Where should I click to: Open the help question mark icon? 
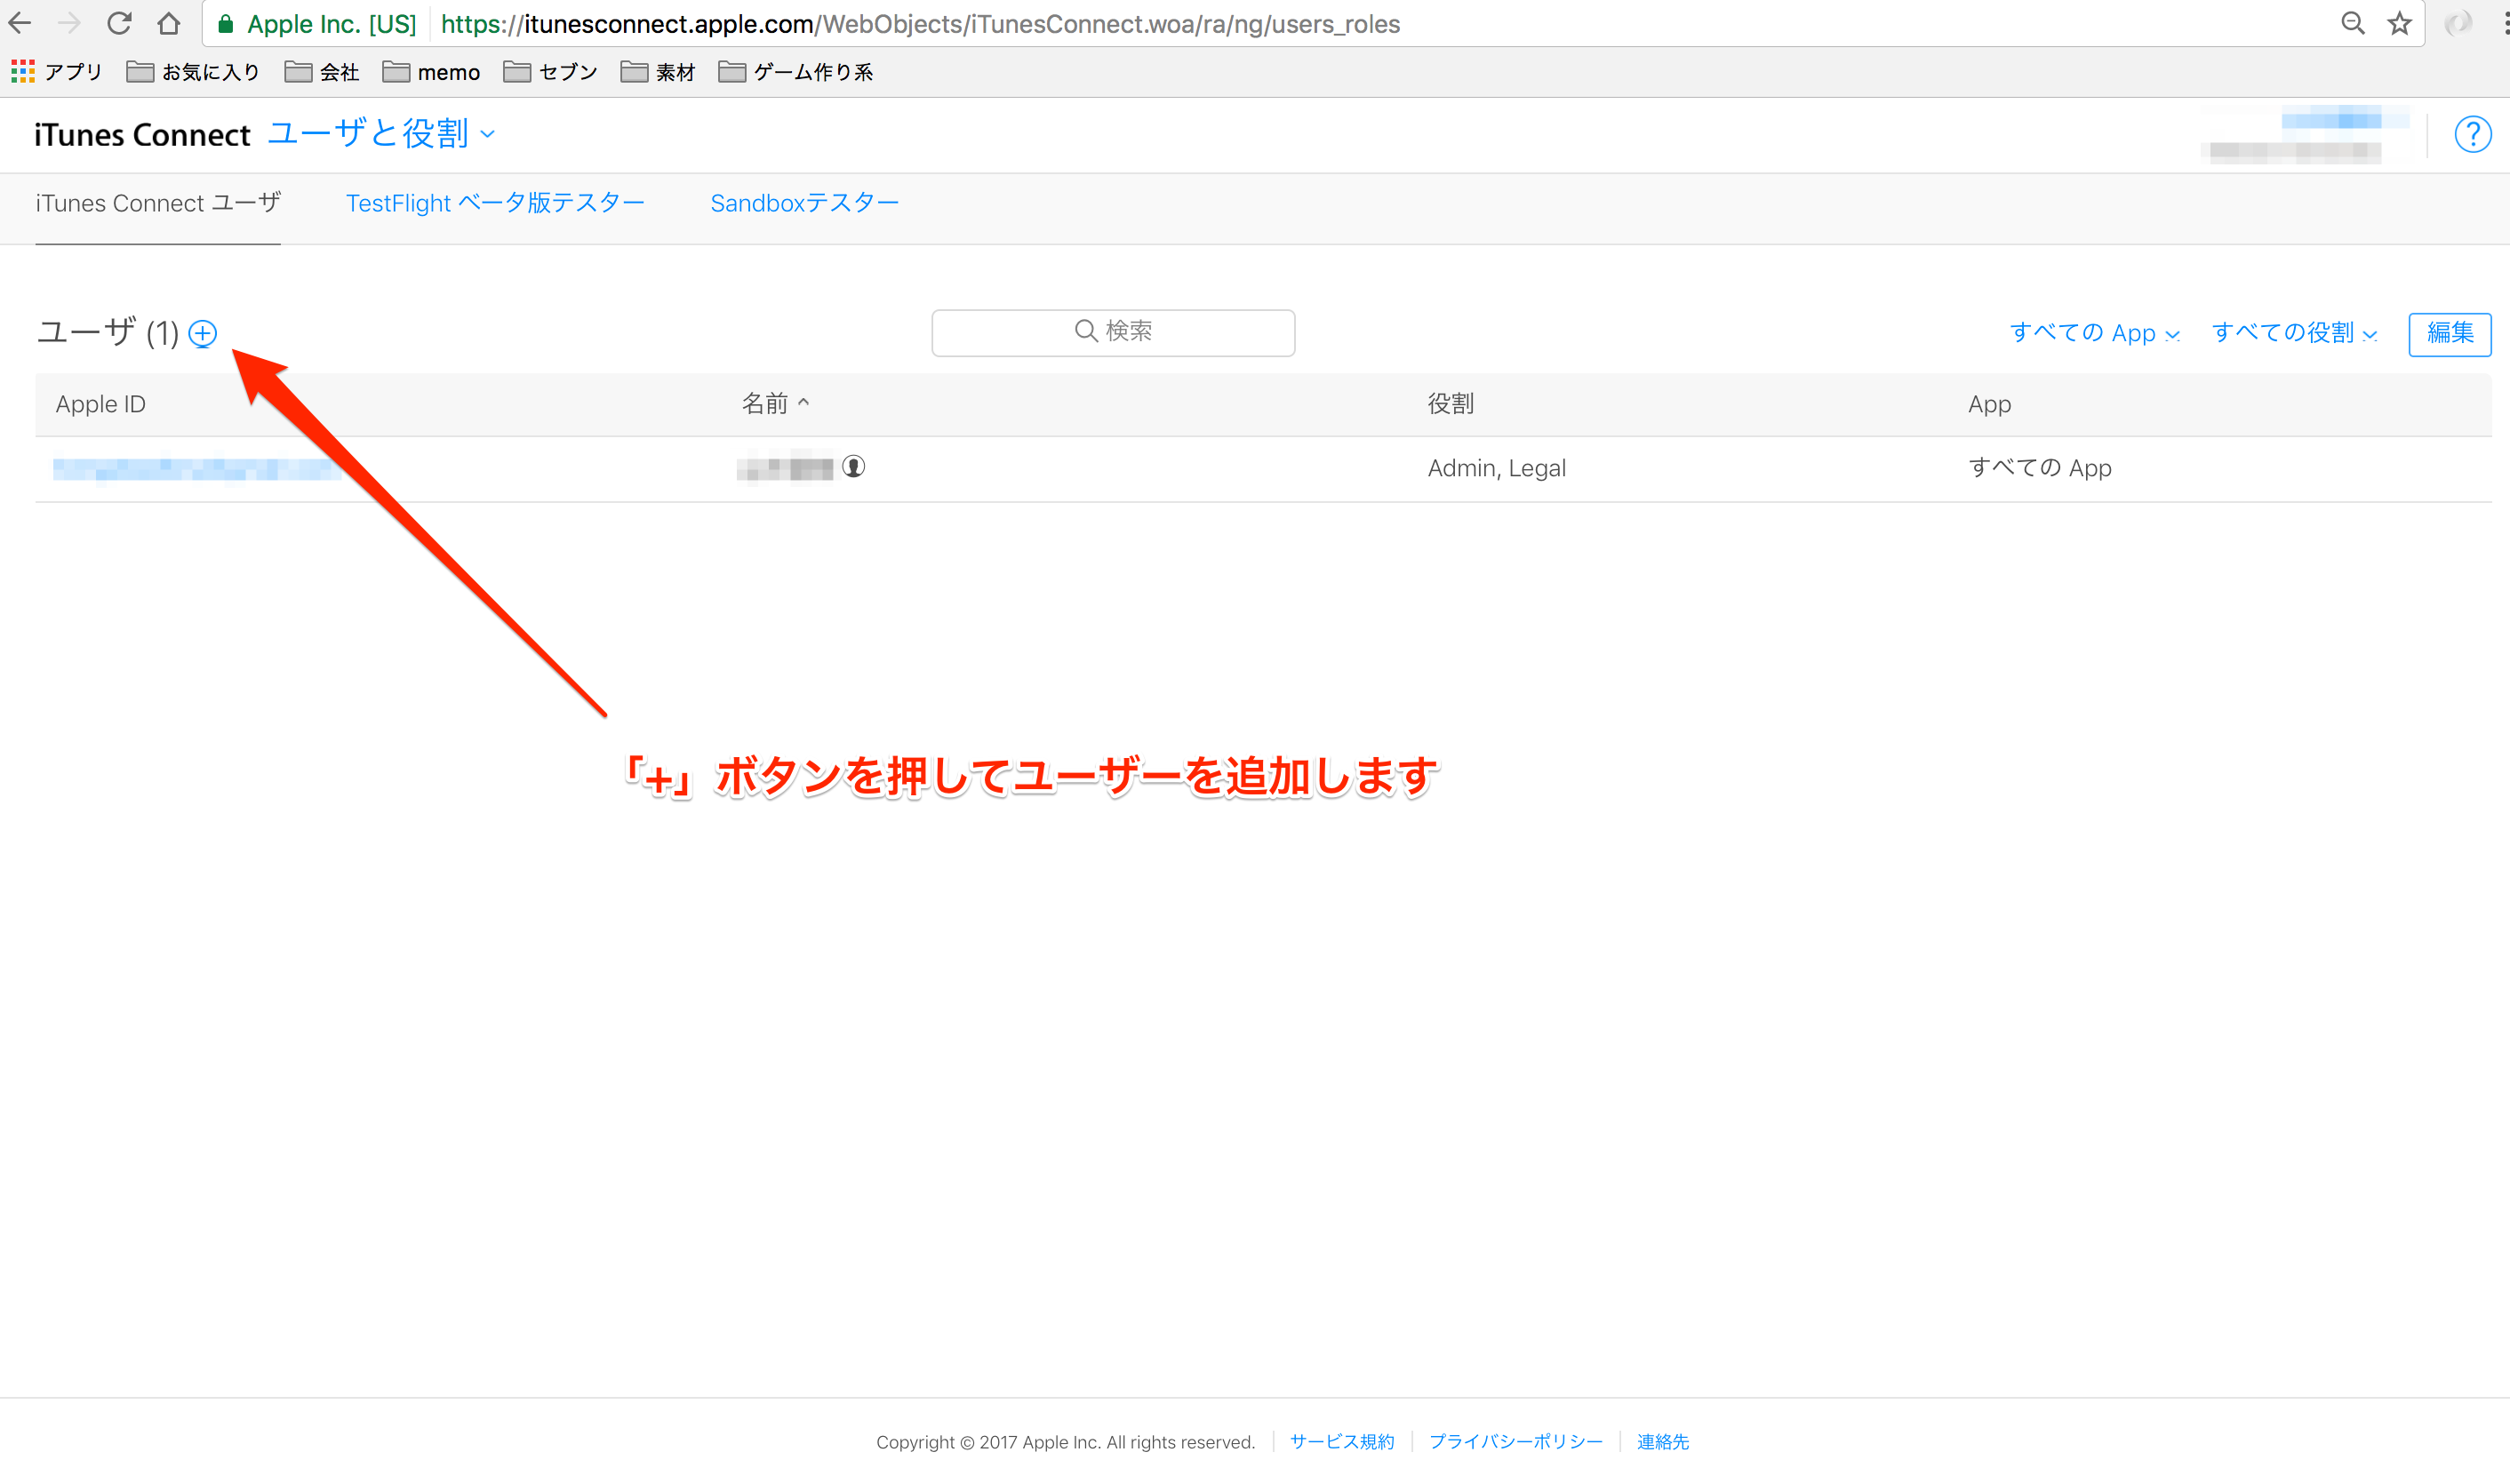2472,134
